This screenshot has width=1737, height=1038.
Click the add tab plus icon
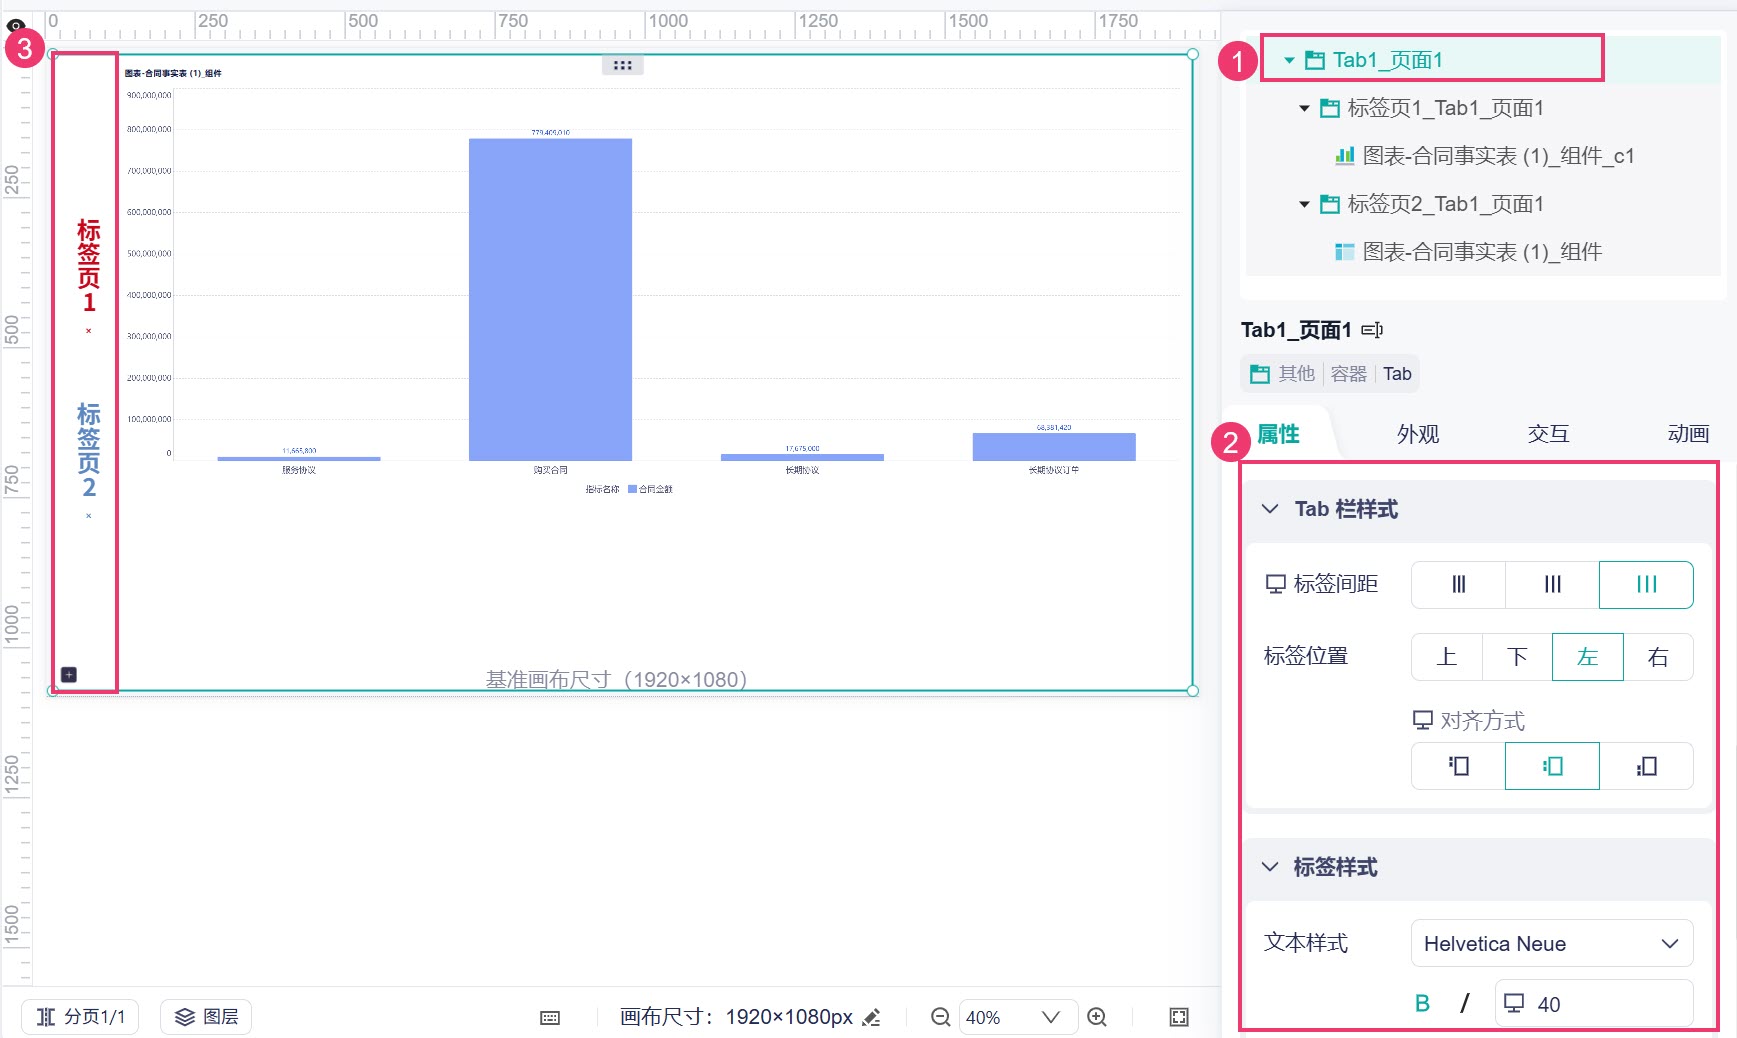tap(69, 675)
